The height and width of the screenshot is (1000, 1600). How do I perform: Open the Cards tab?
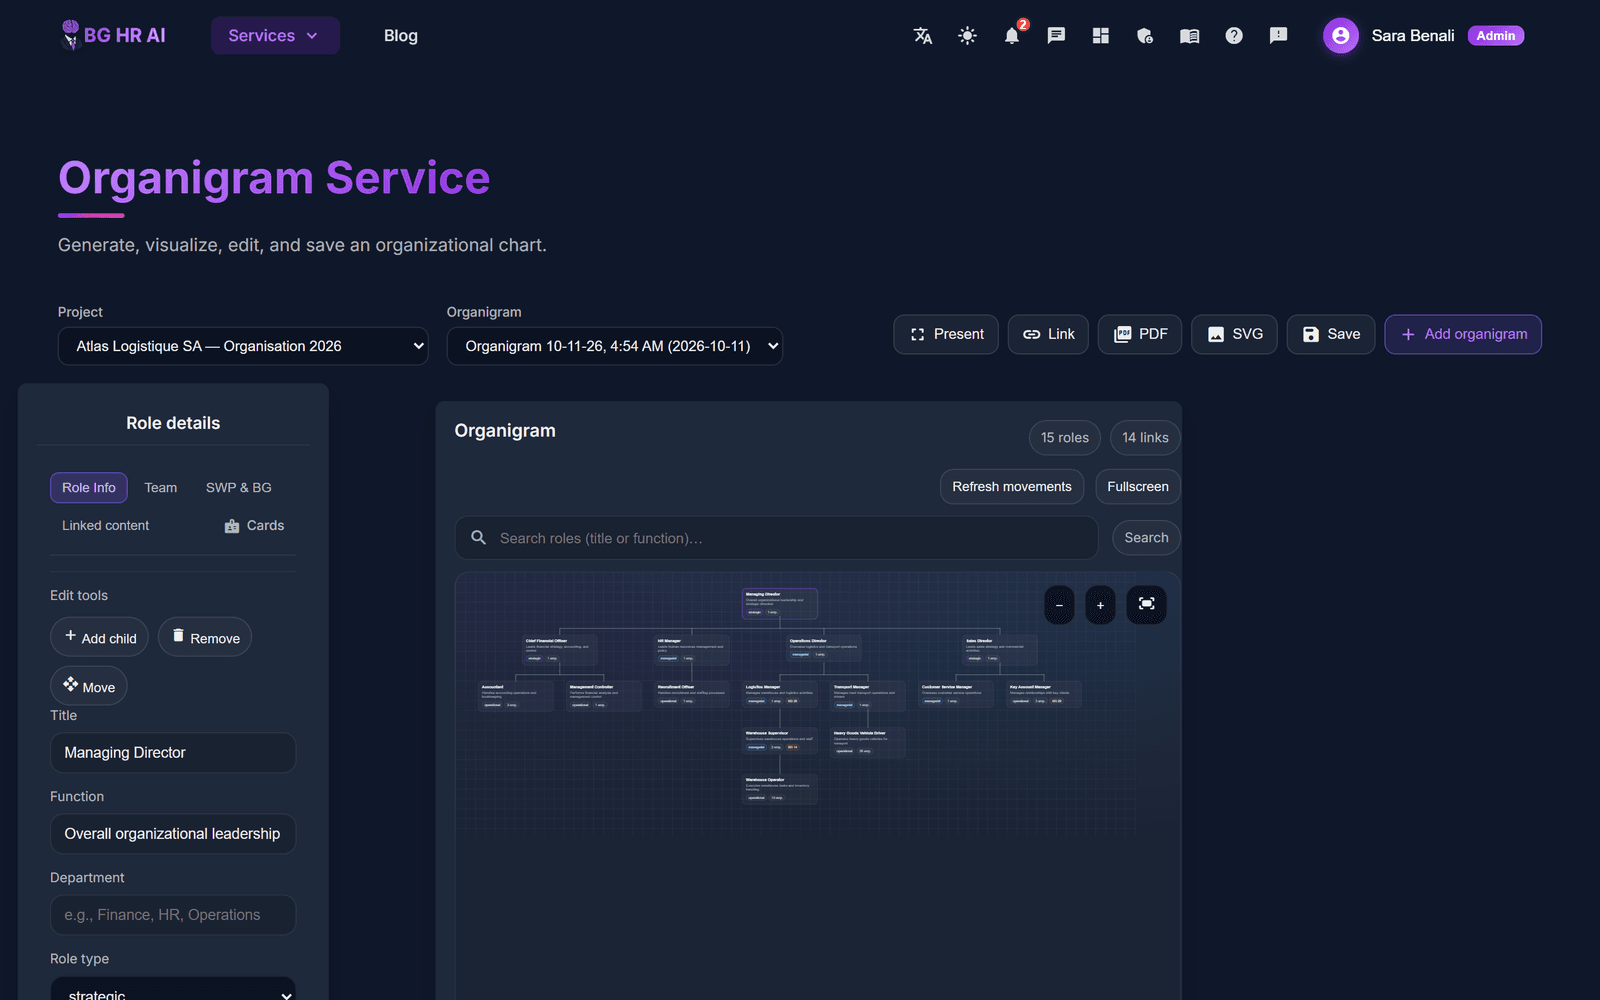point(254,526)
